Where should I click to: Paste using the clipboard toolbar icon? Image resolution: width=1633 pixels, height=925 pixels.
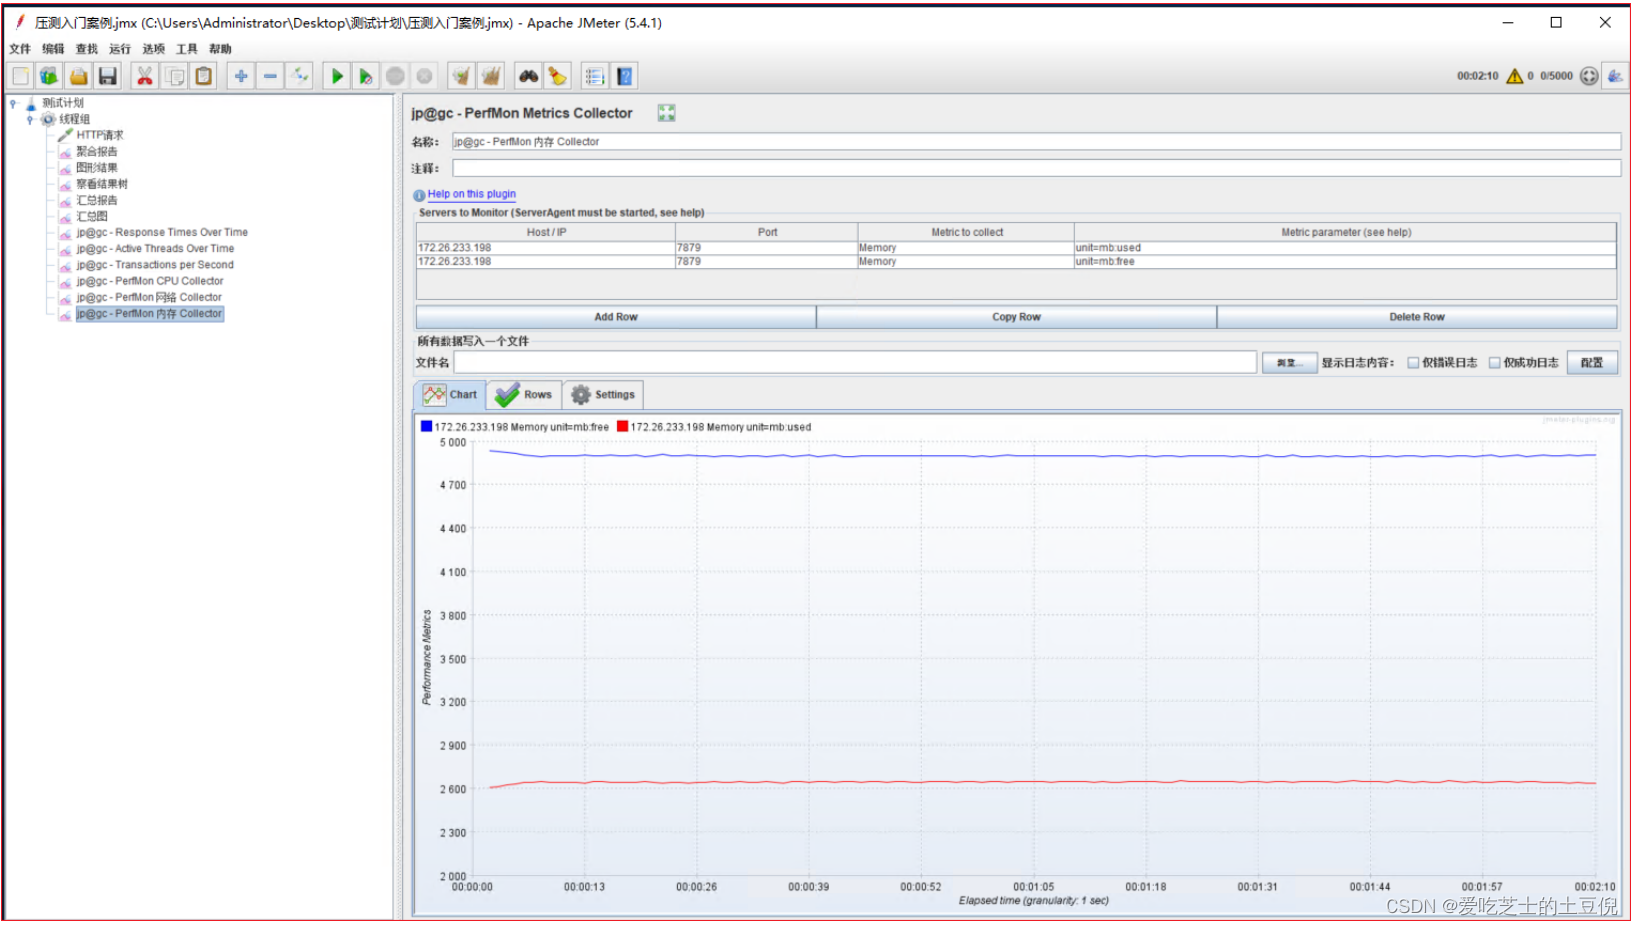pos(204,76)
